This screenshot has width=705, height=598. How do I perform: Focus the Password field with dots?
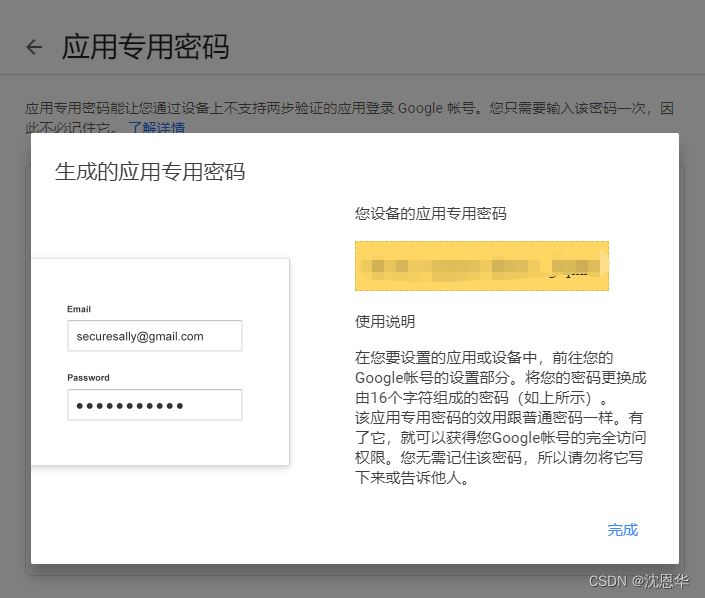pyautogui.click(x=155, y=405)
